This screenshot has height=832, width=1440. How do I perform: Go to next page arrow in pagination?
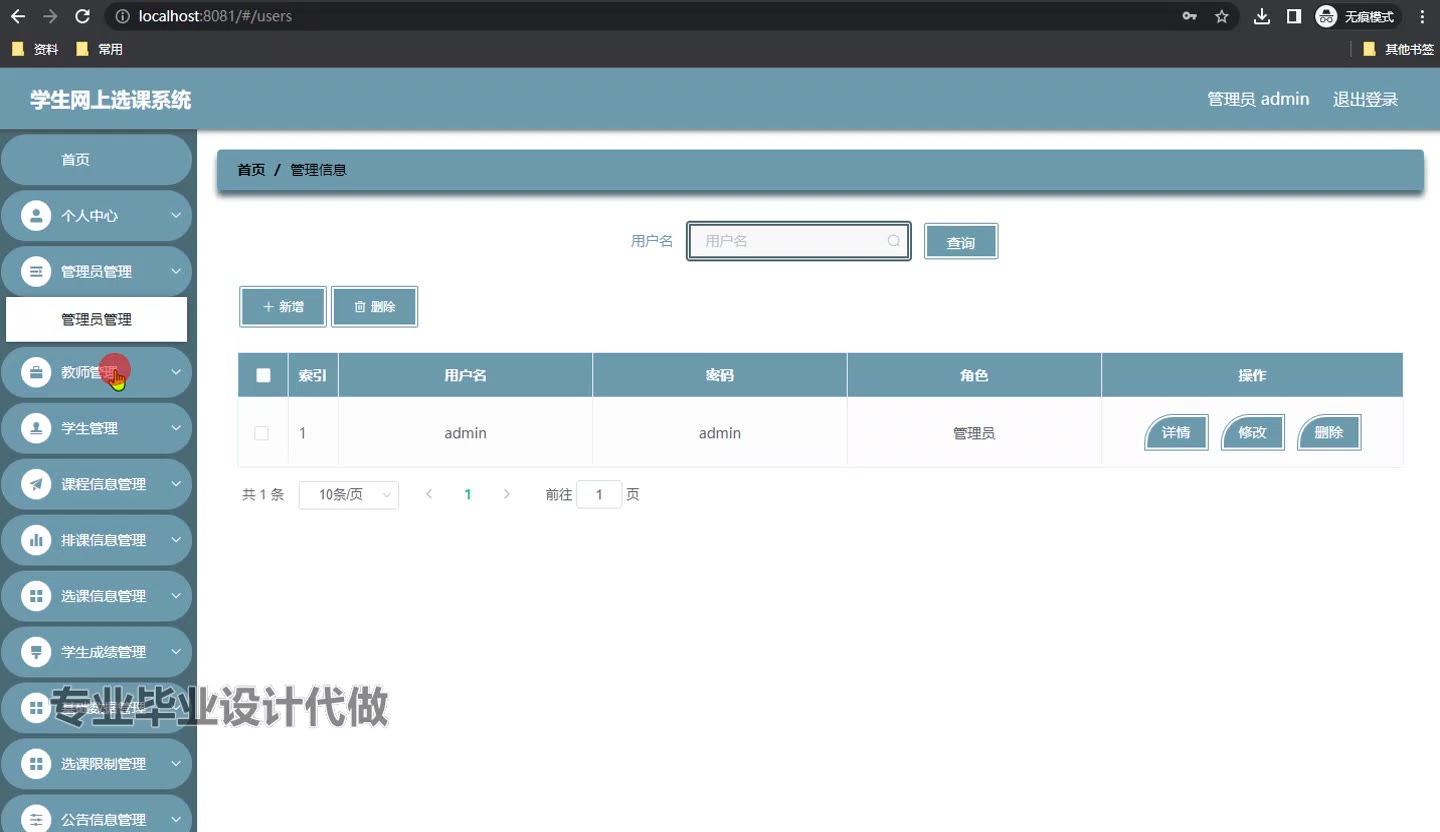click(507, 494)
